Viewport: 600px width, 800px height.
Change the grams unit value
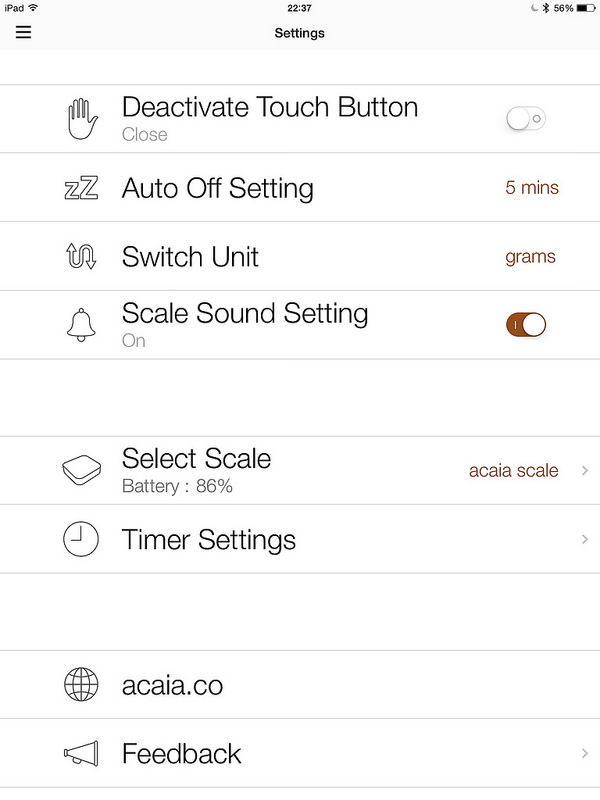(x=530, y=257)
